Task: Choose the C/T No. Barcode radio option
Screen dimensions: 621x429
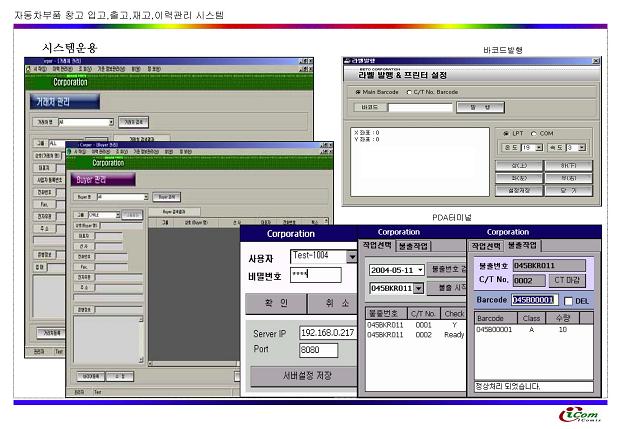Action: point(408,92)
